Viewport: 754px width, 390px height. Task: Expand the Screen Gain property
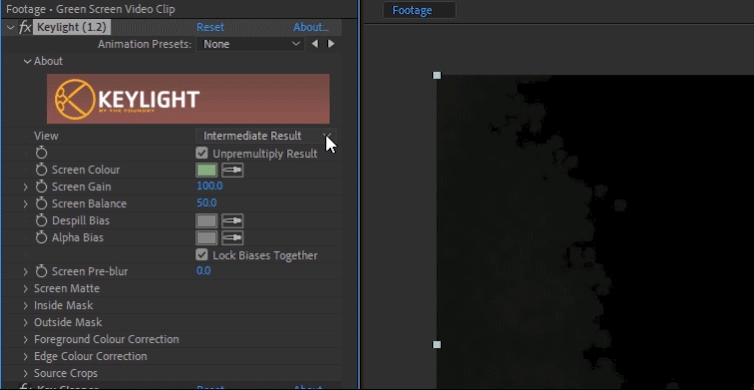pos(25,187)
